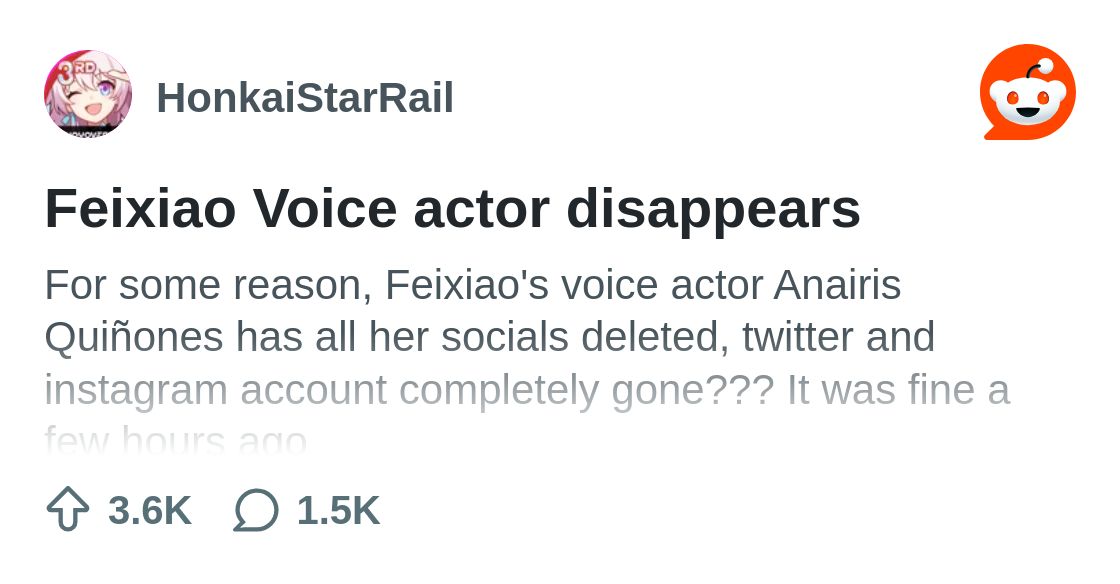Open the 1.5K comments count
1120x584 pixels.
(339, 510)
